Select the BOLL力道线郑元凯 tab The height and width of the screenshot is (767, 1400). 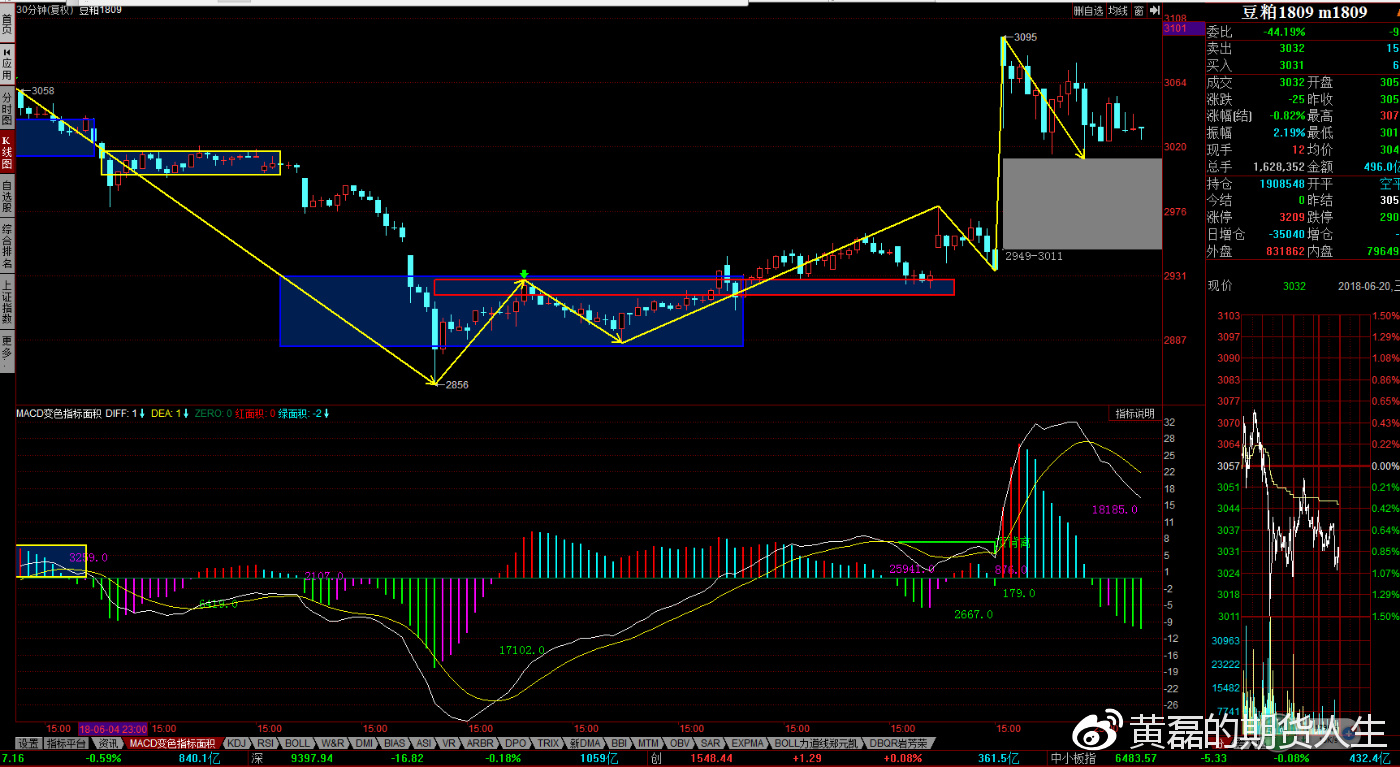point(818,743)
